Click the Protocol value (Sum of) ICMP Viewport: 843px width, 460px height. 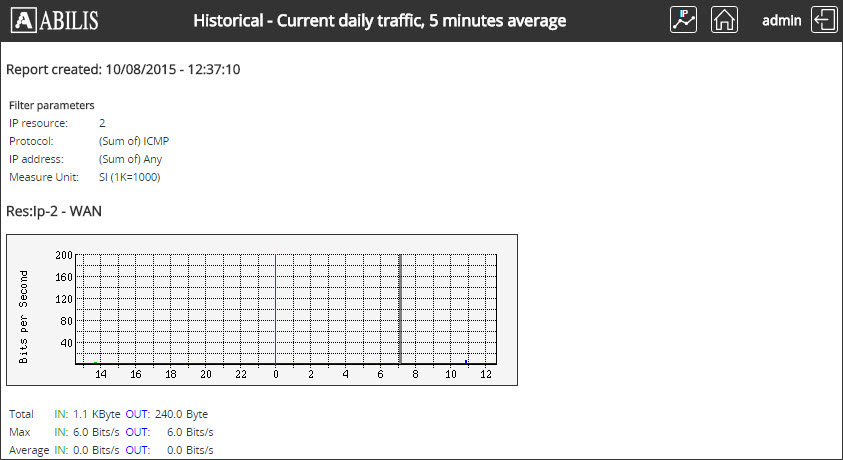coord(134,141)
